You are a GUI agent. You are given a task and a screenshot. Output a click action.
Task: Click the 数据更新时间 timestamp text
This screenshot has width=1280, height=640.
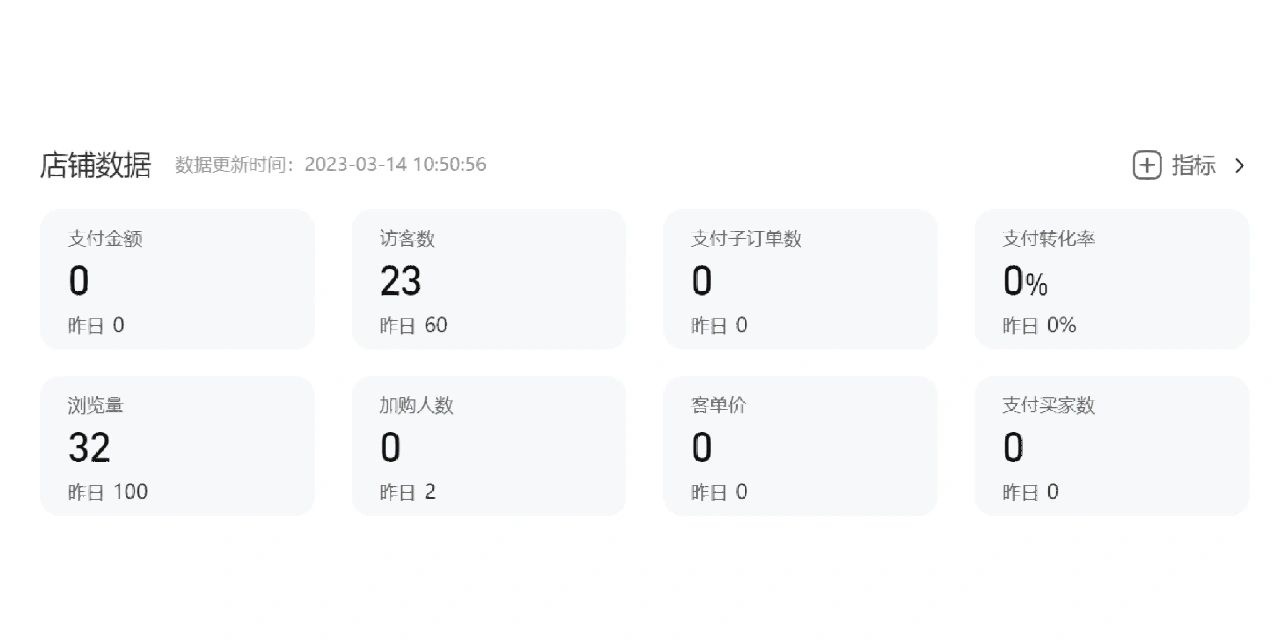coord(331,164)
